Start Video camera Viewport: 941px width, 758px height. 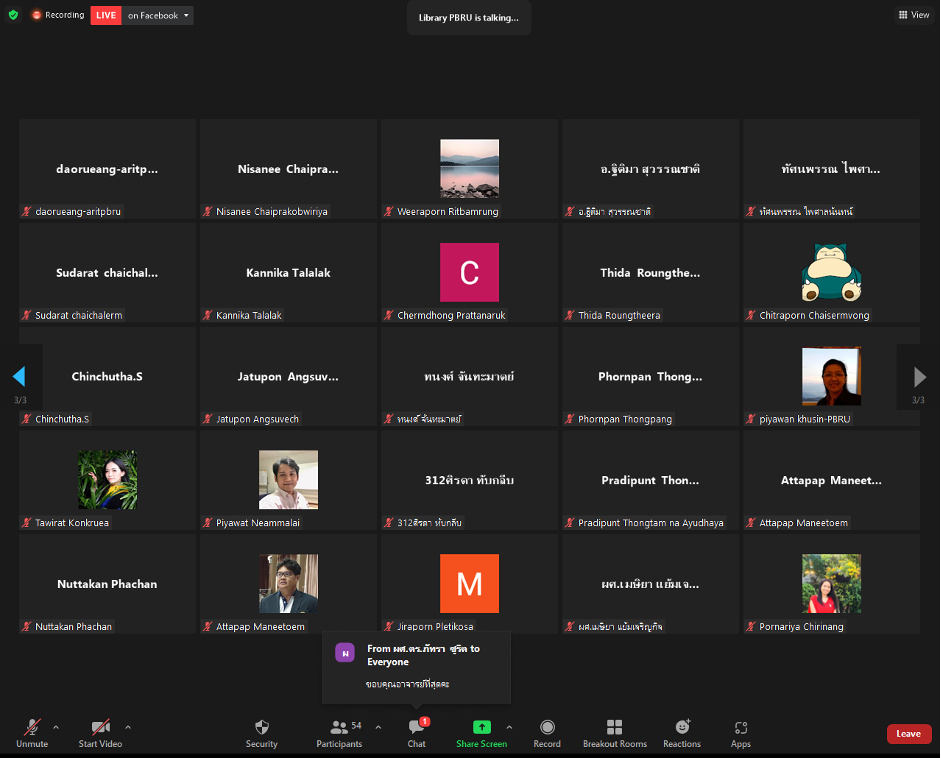pos(100,732)
